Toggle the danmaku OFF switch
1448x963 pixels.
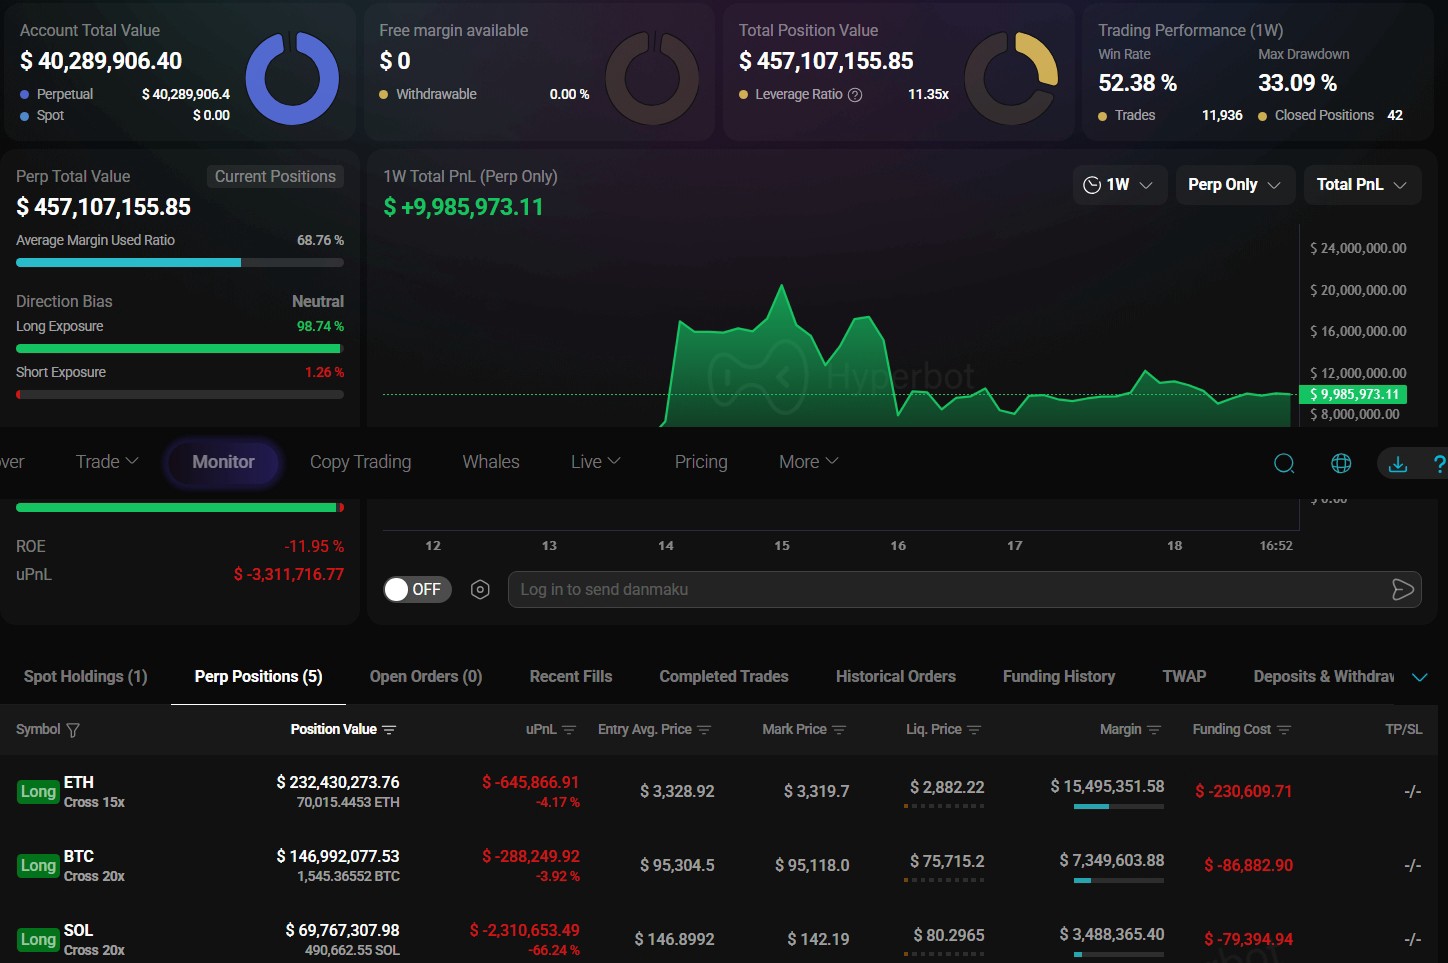(418, 590)
